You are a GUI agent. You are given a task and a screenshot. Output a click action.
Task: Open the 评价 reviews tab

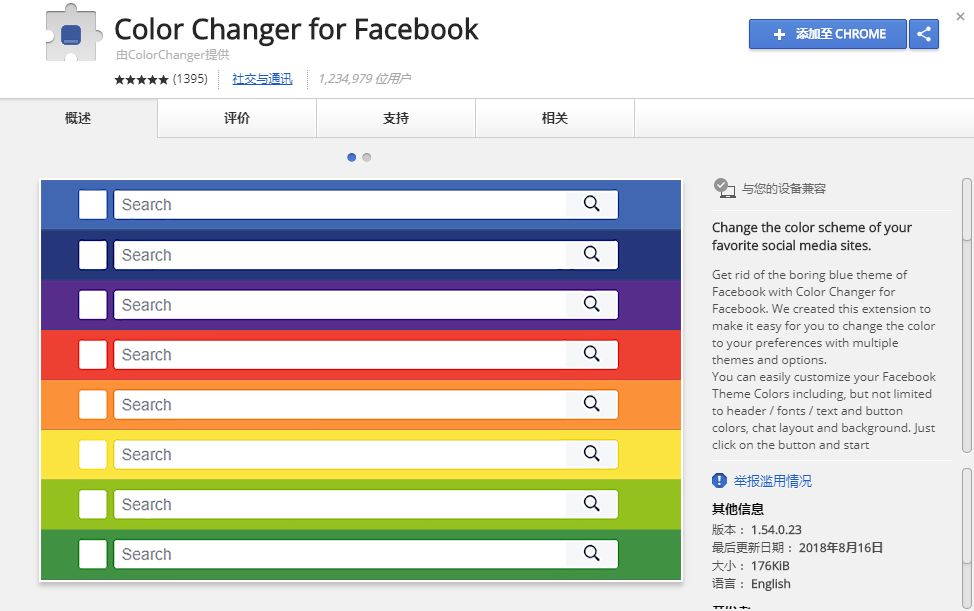[237, 118]
